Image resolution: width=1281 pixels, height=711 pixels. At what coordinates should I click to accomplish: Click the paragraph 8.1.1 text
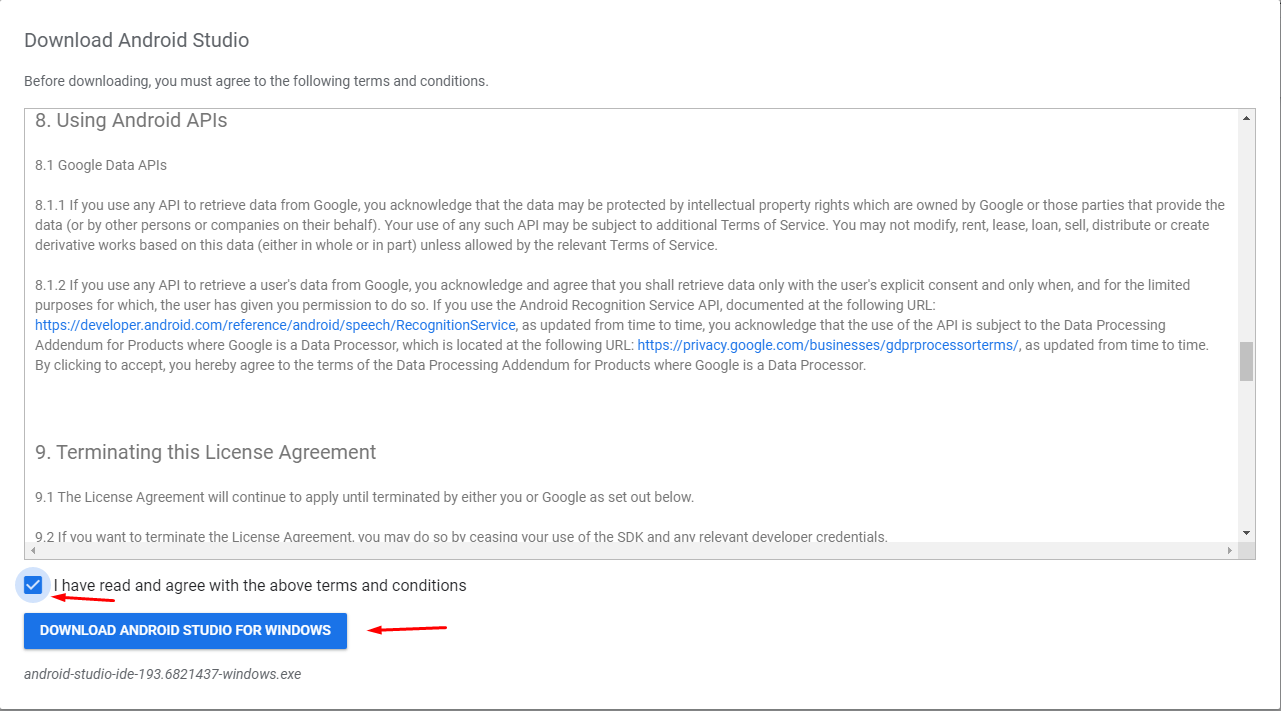630,225
